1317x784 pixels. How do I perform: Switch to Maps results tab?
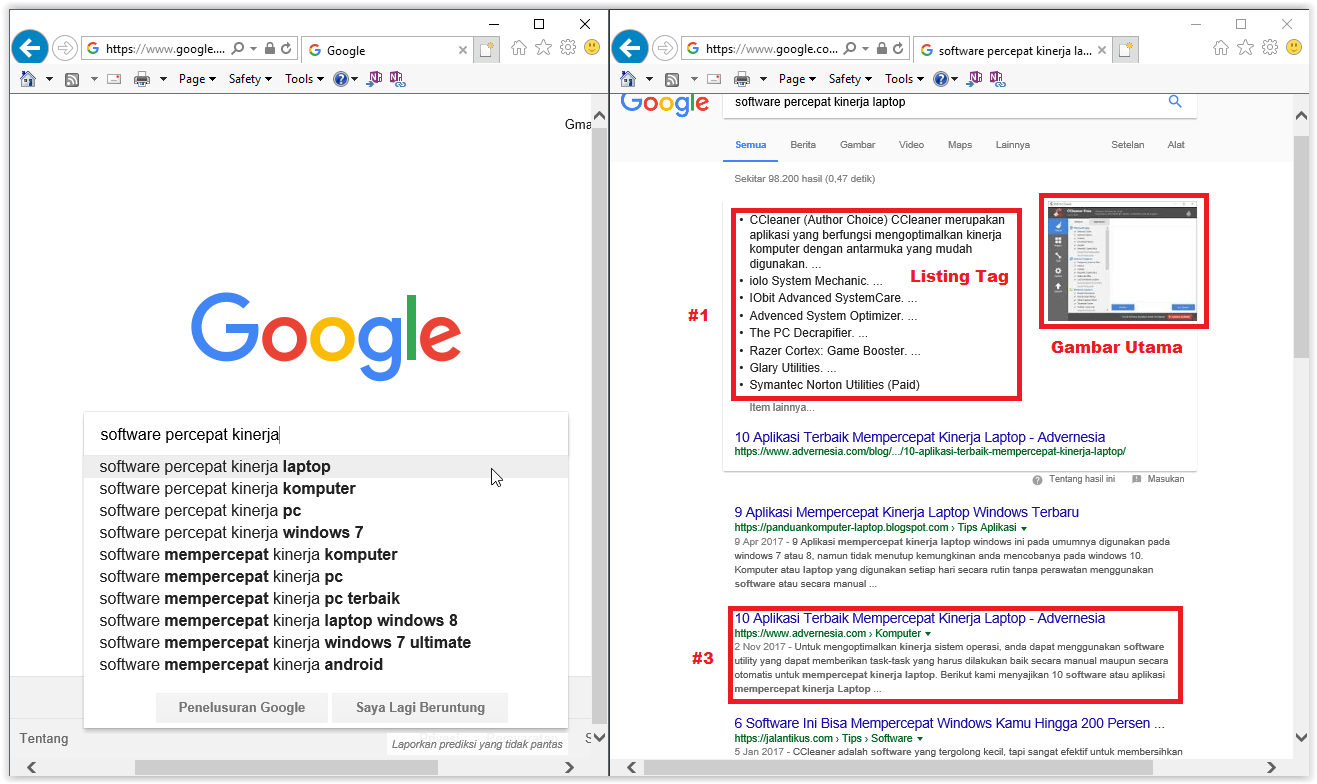(x=960, y=145)
